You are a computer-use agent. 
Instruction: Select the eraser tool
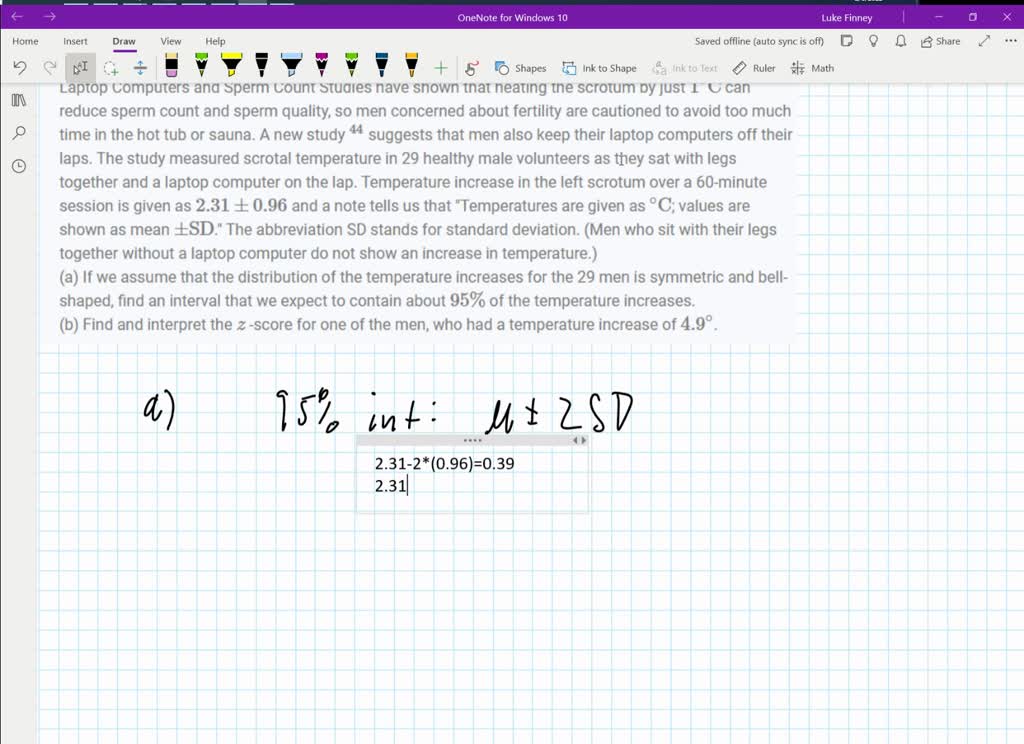click(x=172, y=67)
